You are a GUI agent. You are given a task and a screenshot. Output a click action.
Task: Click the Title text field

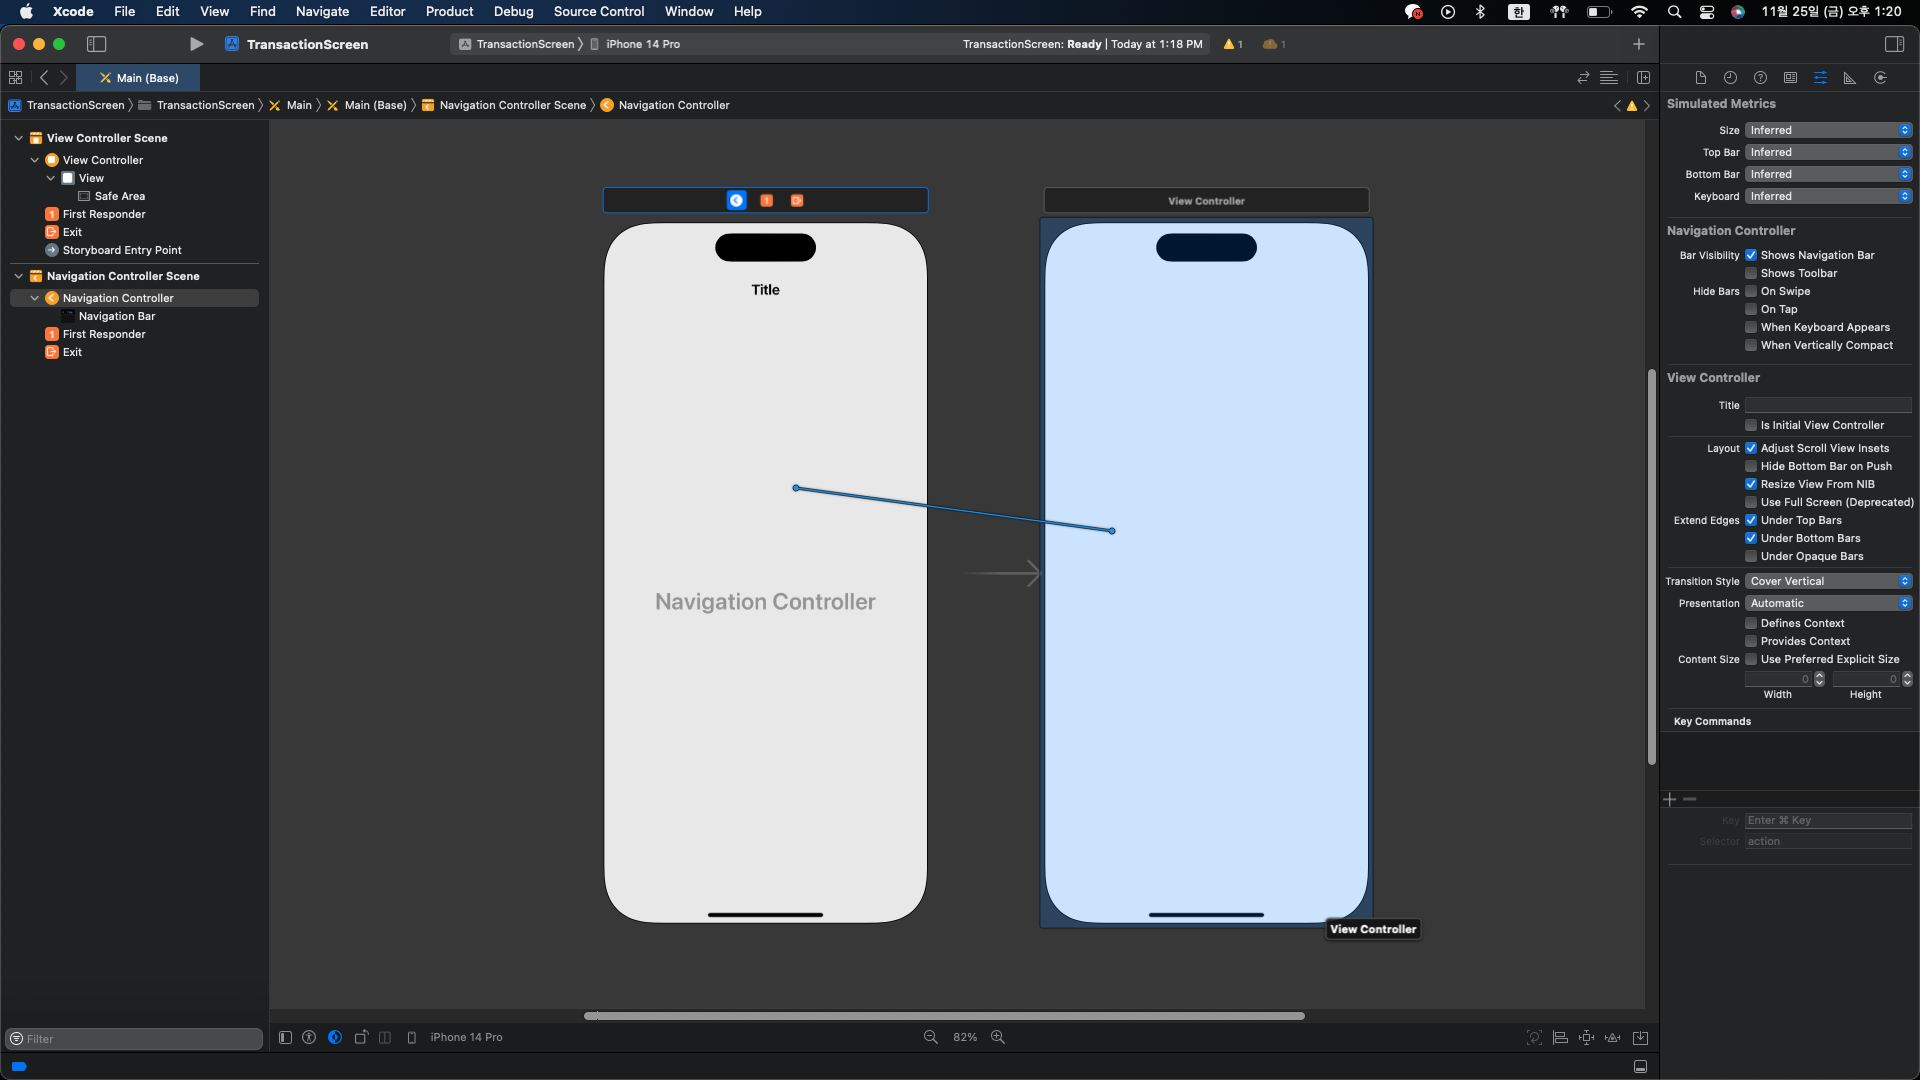point(1828,405)
